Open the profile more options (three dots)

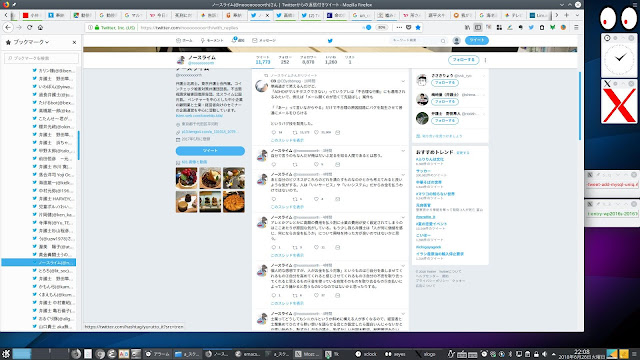pos(485,60)
